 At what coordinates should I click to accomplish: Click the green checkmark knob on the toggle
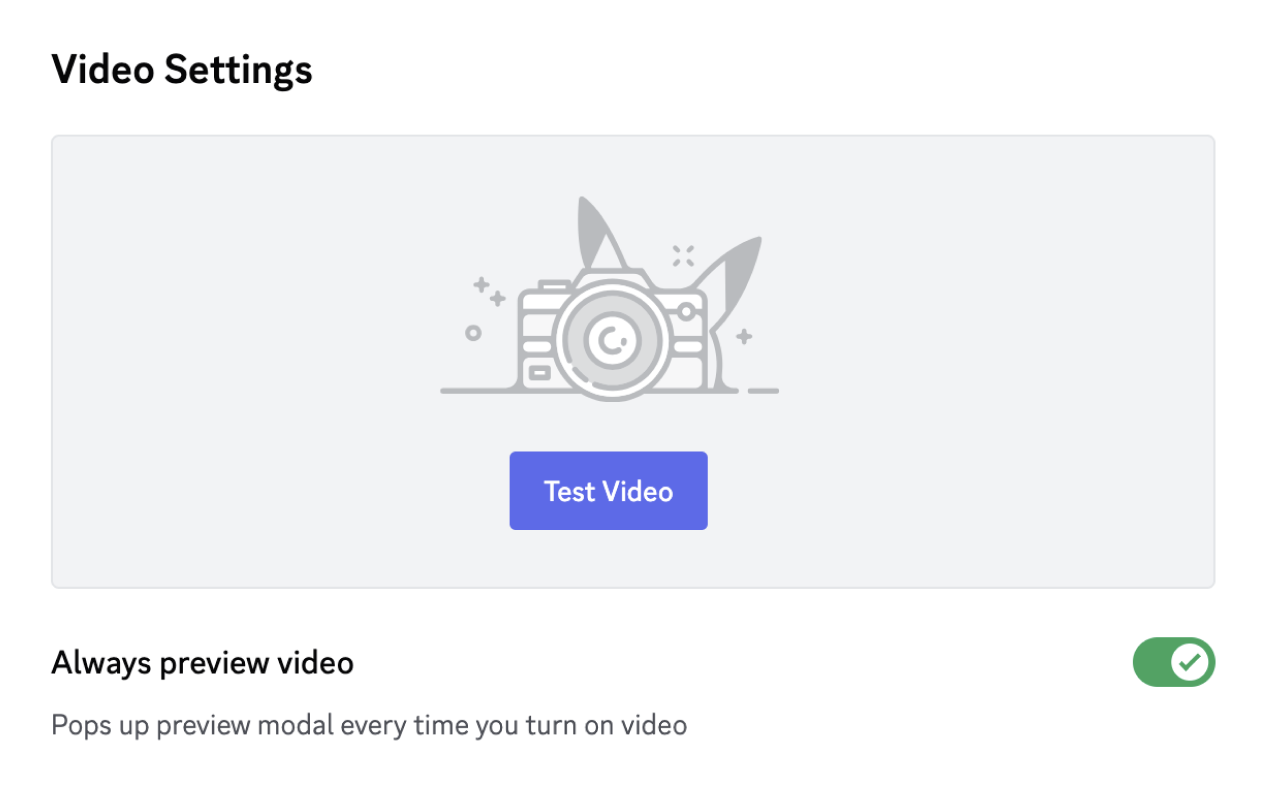[1191, 662]
